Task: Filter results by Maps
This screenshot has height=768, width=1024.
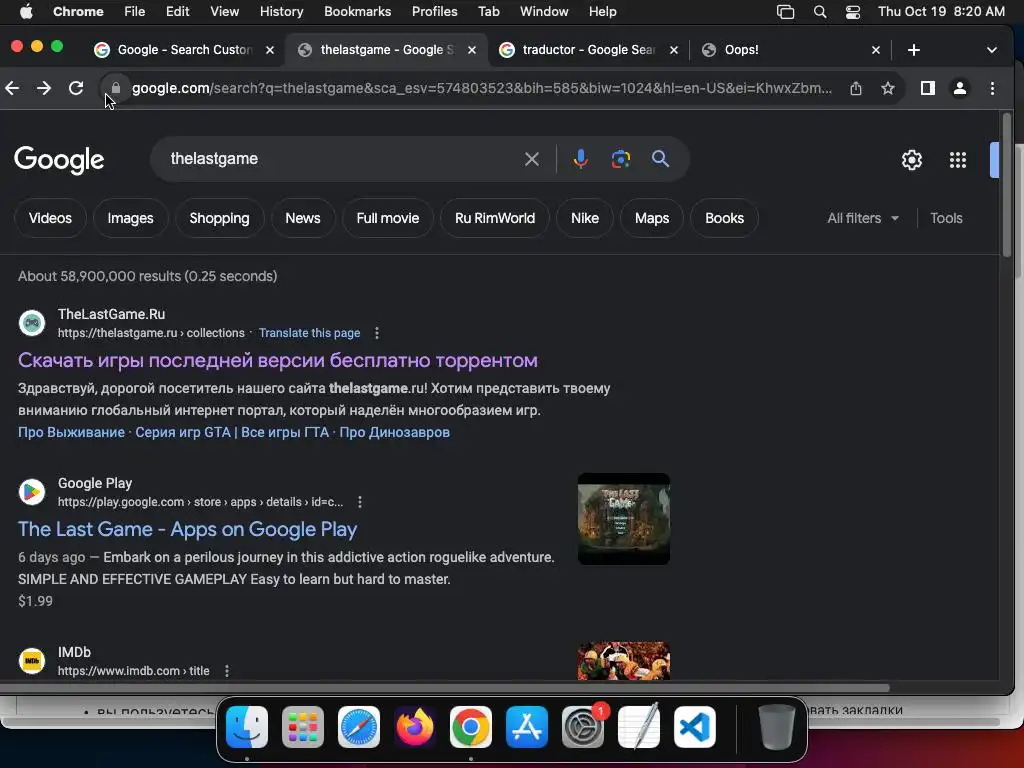Action: coord(652,218)
